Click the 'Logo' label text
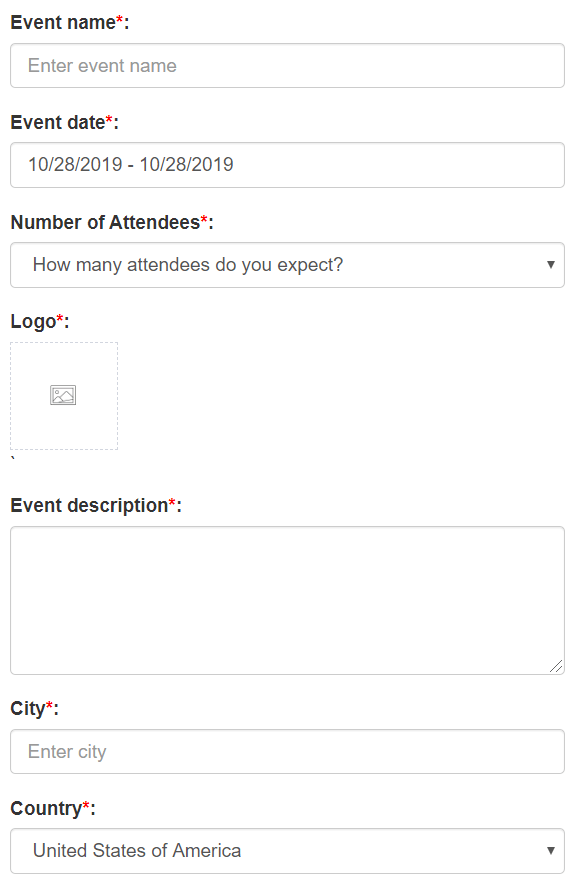 [x=33, y=322]
